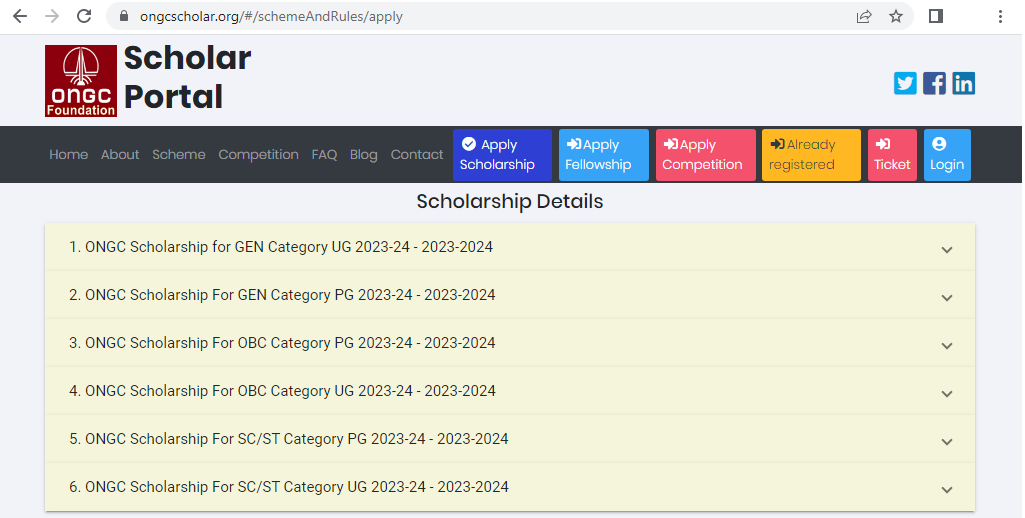
Task: Click the Apply Fellowship button
Action: tap(603, 155)
